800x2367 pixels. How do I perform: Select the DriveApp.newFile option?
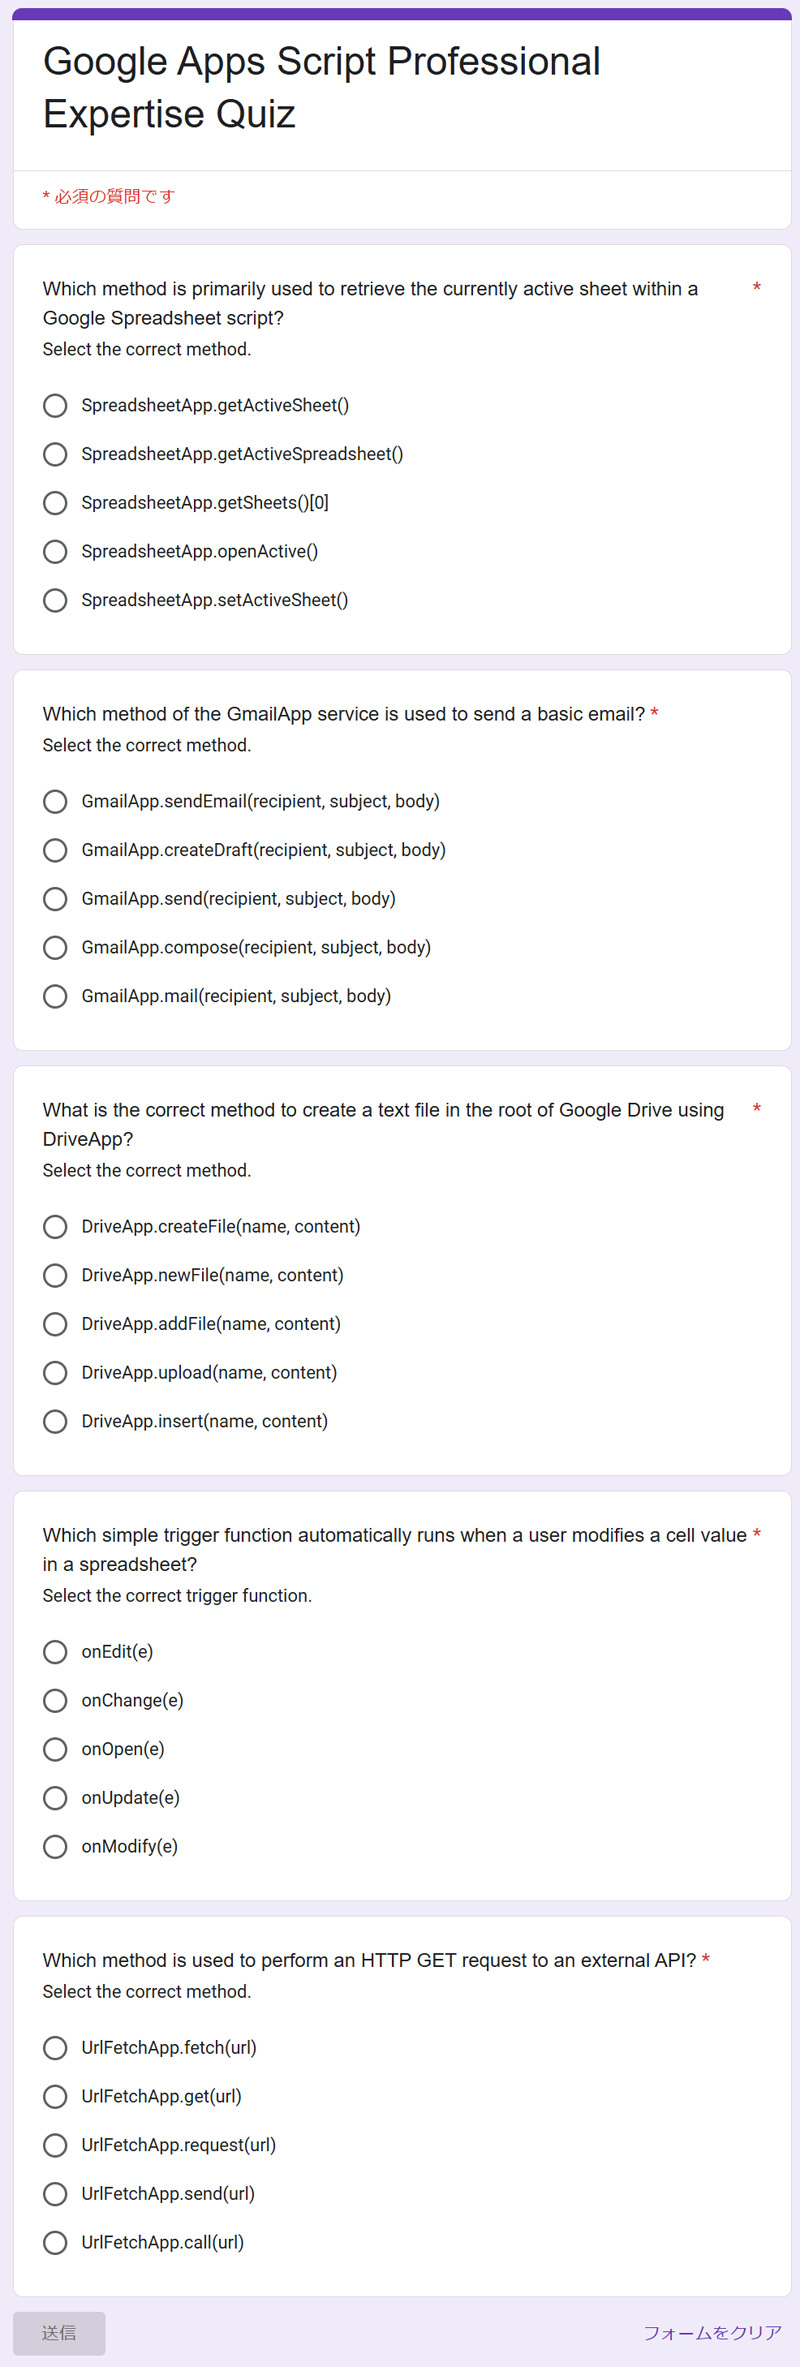(x=55, y=1275)
